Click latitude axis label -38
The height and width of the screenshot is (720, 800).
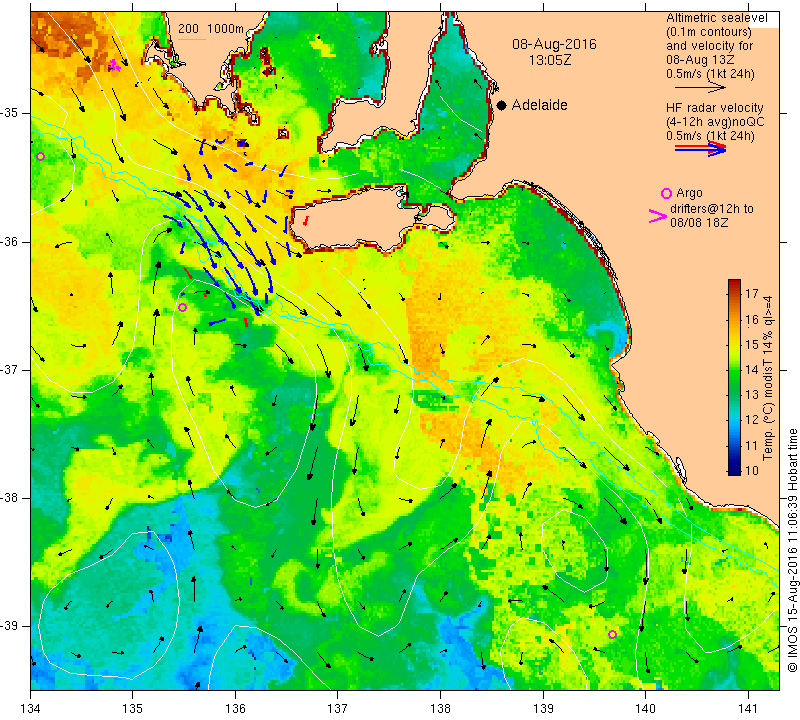tap(10, 498)
